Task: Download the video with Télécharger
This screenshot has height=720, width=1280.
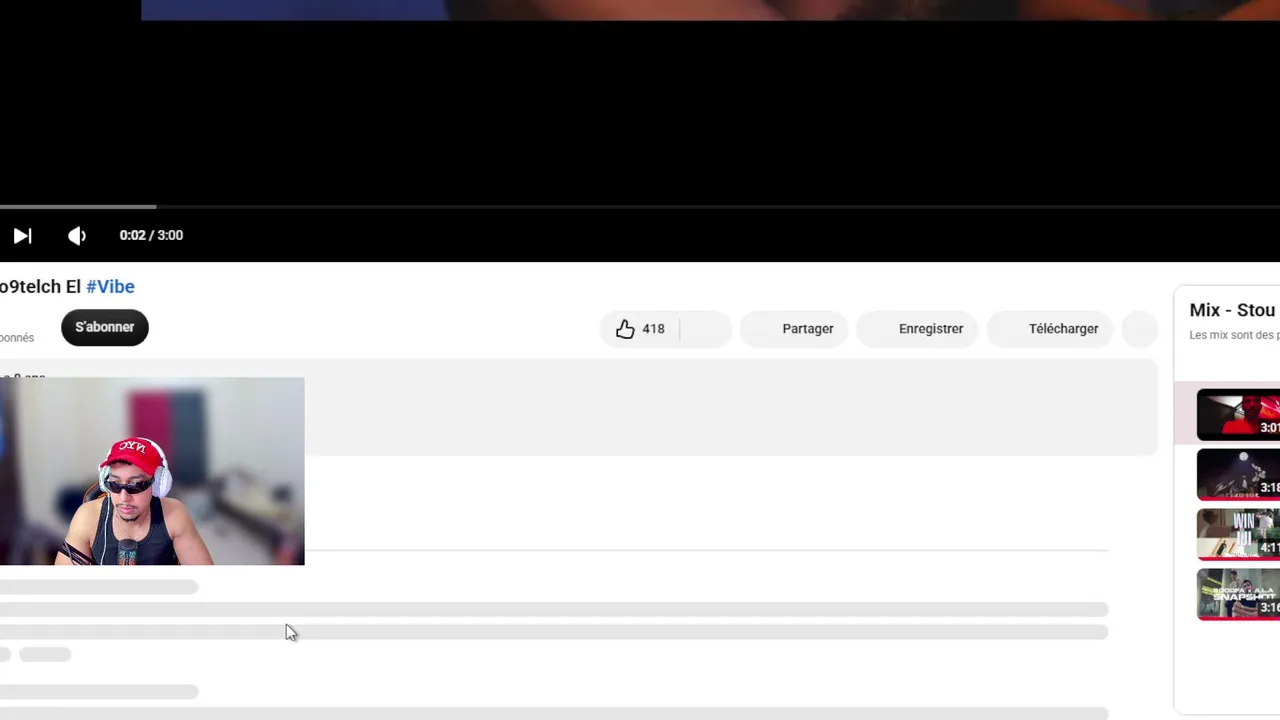Action: [x=1050, y=329]
